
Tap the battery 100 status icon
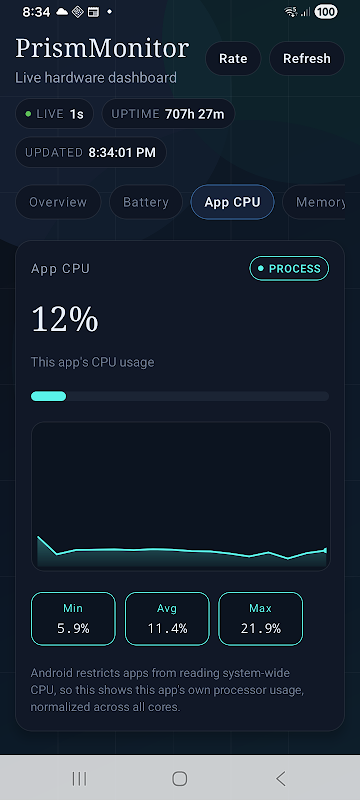326,12
